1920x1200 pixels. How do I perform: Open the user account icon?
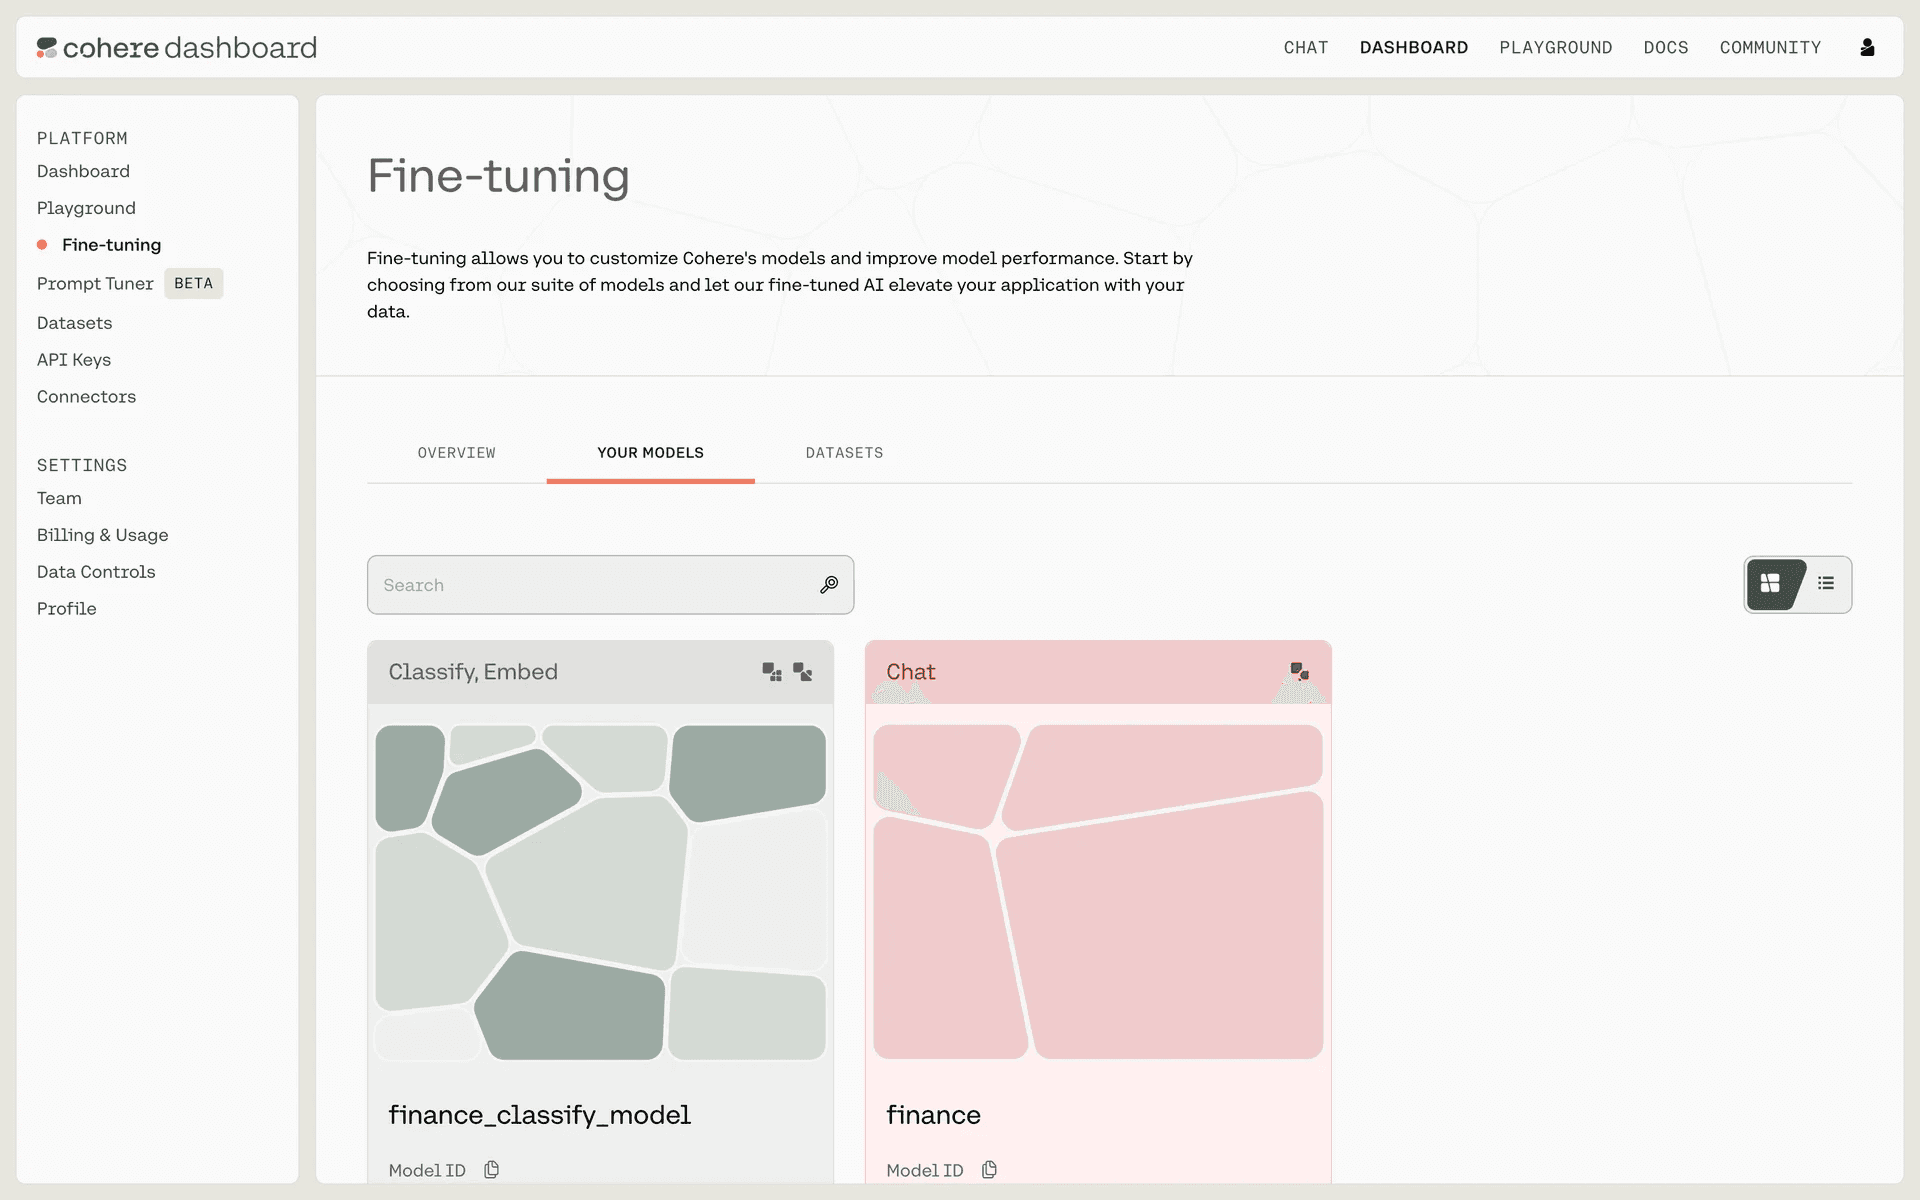[x=1867, y=47]
